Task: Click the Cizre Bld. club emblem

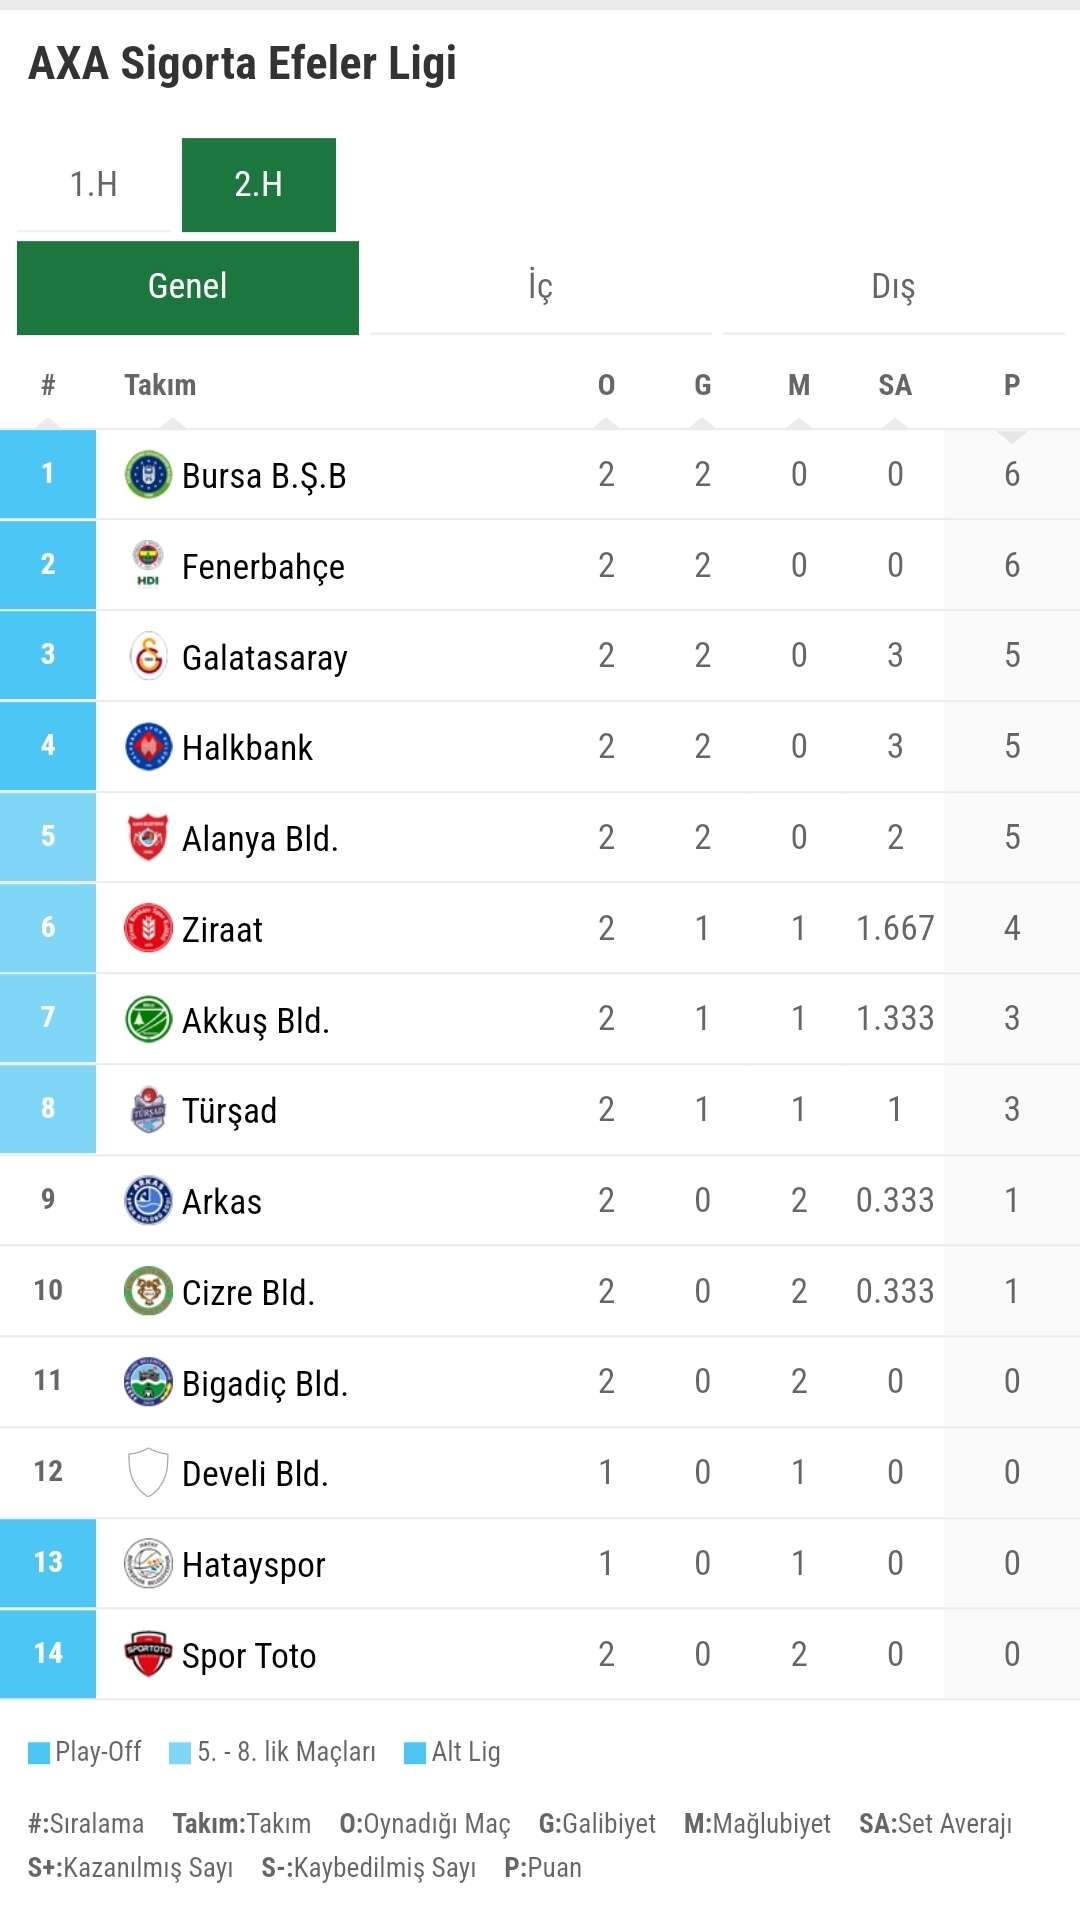Action: point(148,1291)
